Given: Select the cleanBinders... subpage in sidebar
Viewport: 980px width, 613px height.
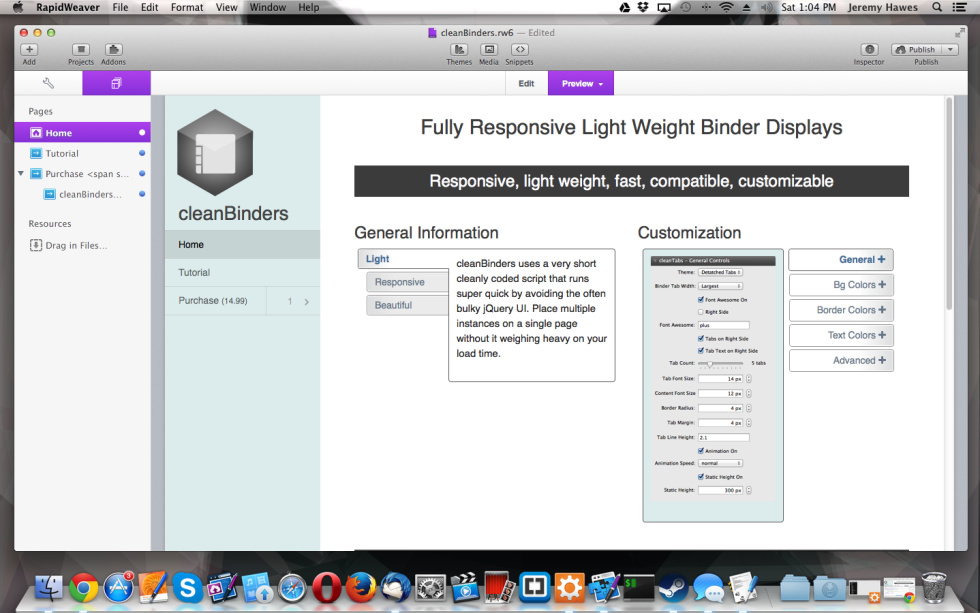Looking at the screenshot, I should pyautogui.click(x=82, y=194).
